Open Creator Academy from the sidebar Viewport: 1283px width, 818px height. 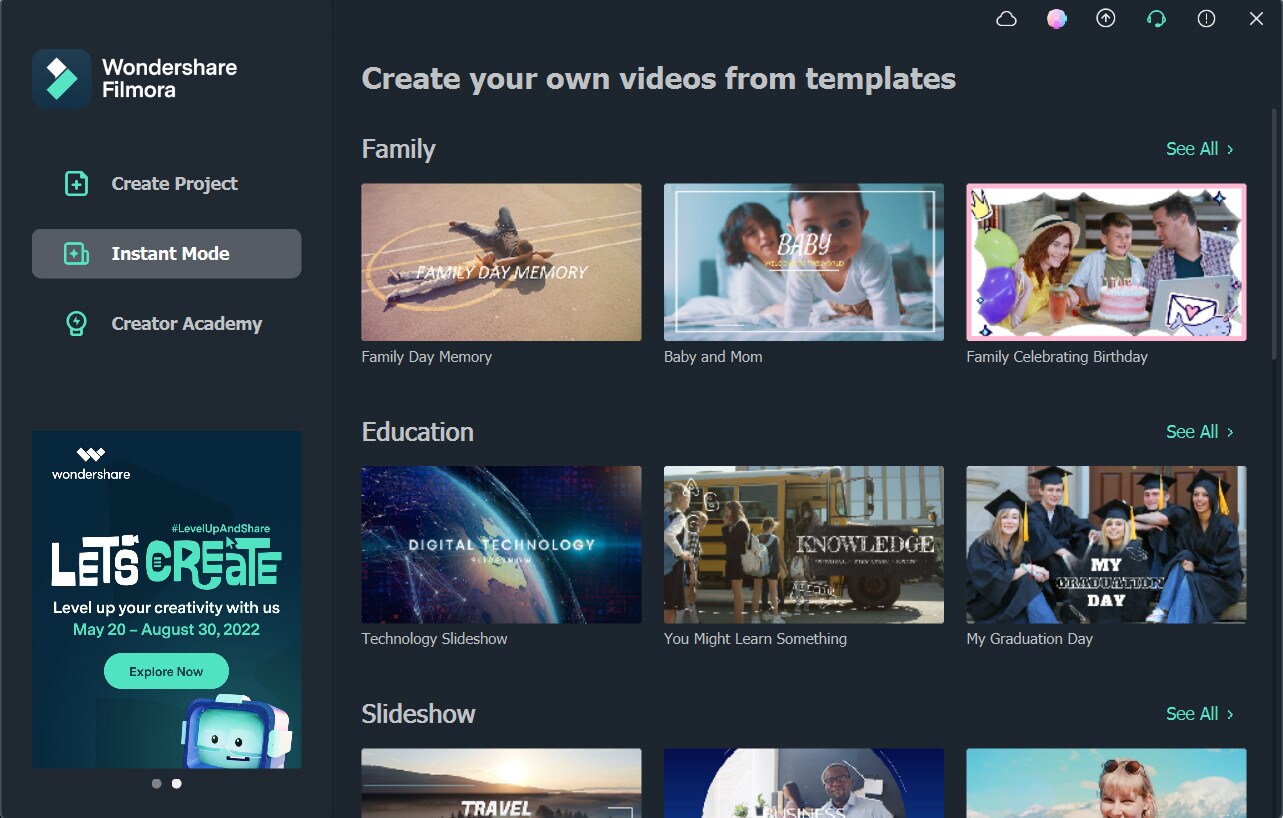(166, 324)
